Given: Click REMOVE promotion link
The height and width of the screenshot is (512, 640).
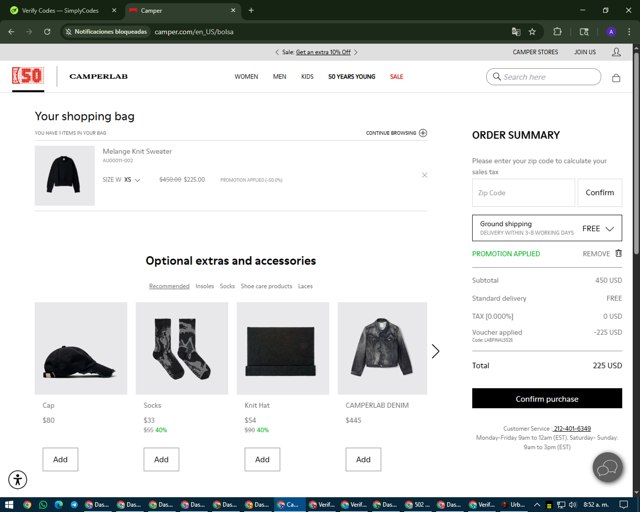Looking at the screenshot, I should (x=596, y=254).
